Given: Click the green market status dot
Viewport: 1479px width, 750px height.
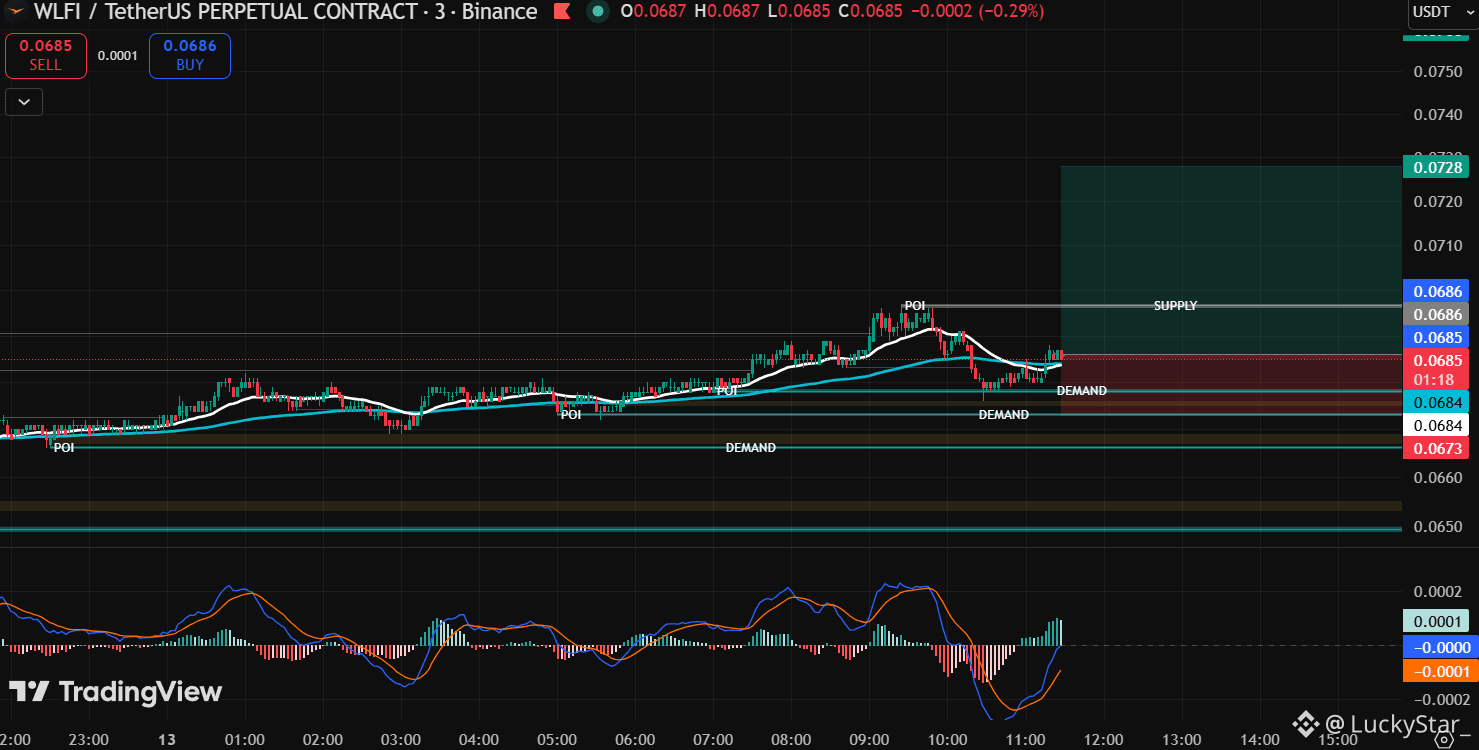Looking at the screenshot, I should click(x=598, y=12).
